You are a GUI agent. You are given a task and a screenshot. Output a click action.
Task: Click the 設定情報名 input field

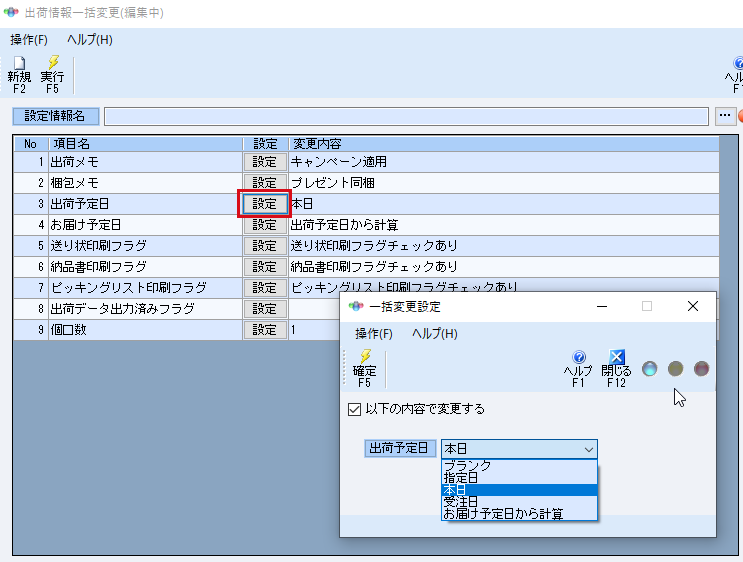point(406,116)
